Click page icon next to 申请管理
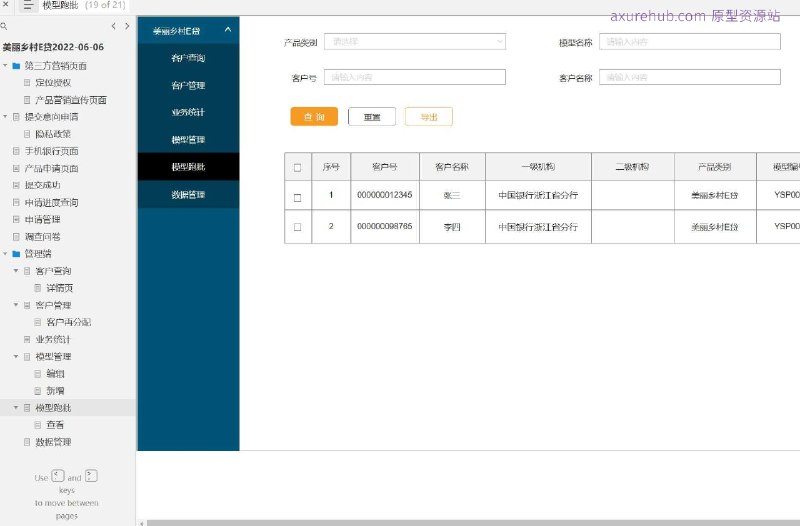 [x=16, y=219]
